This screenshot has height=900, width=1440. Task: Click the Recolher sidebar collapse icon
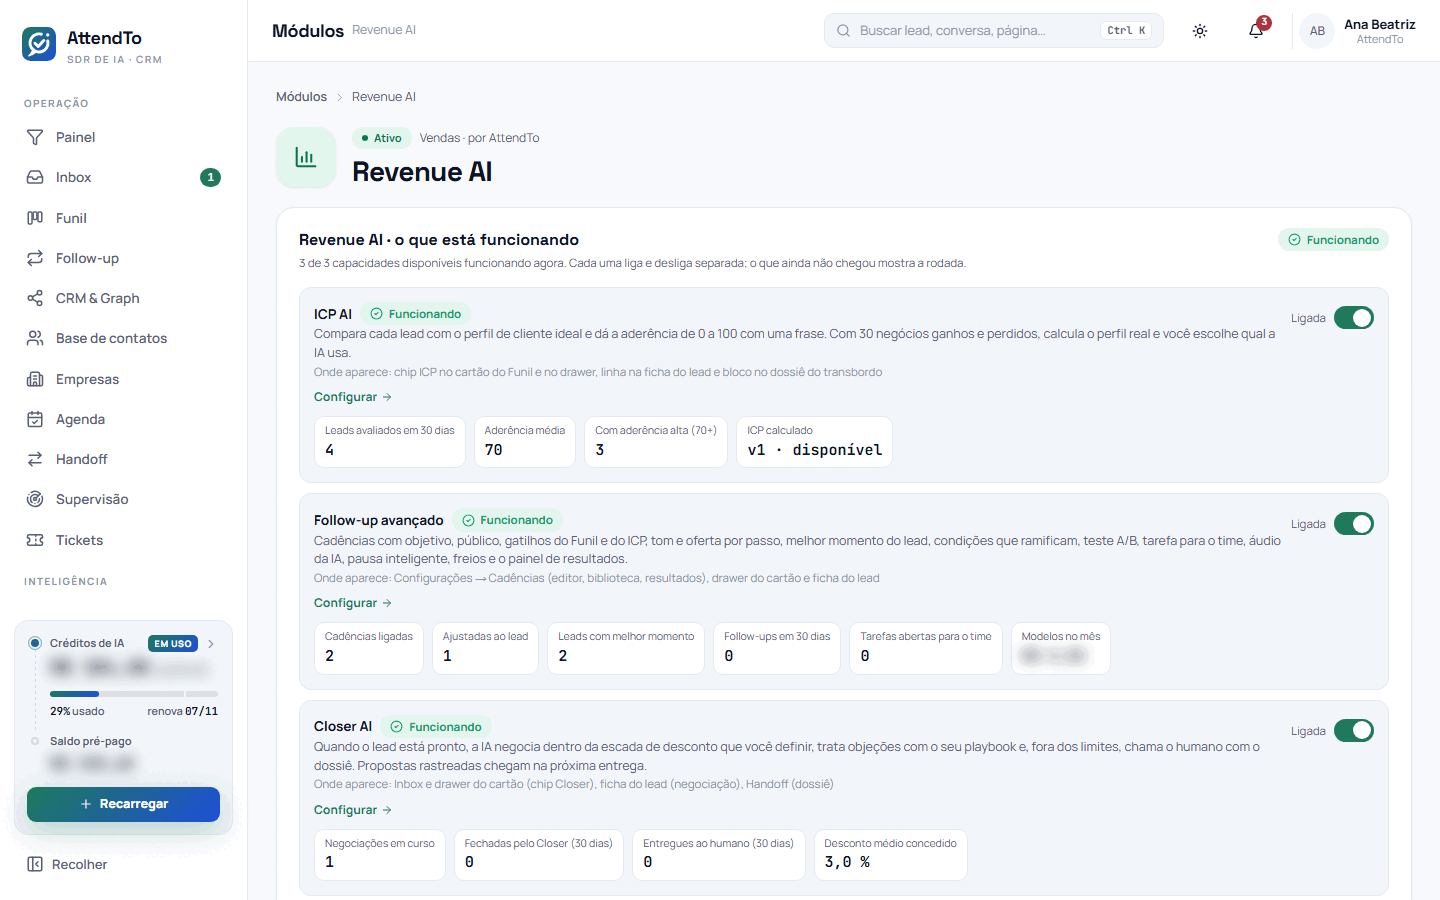35,864
